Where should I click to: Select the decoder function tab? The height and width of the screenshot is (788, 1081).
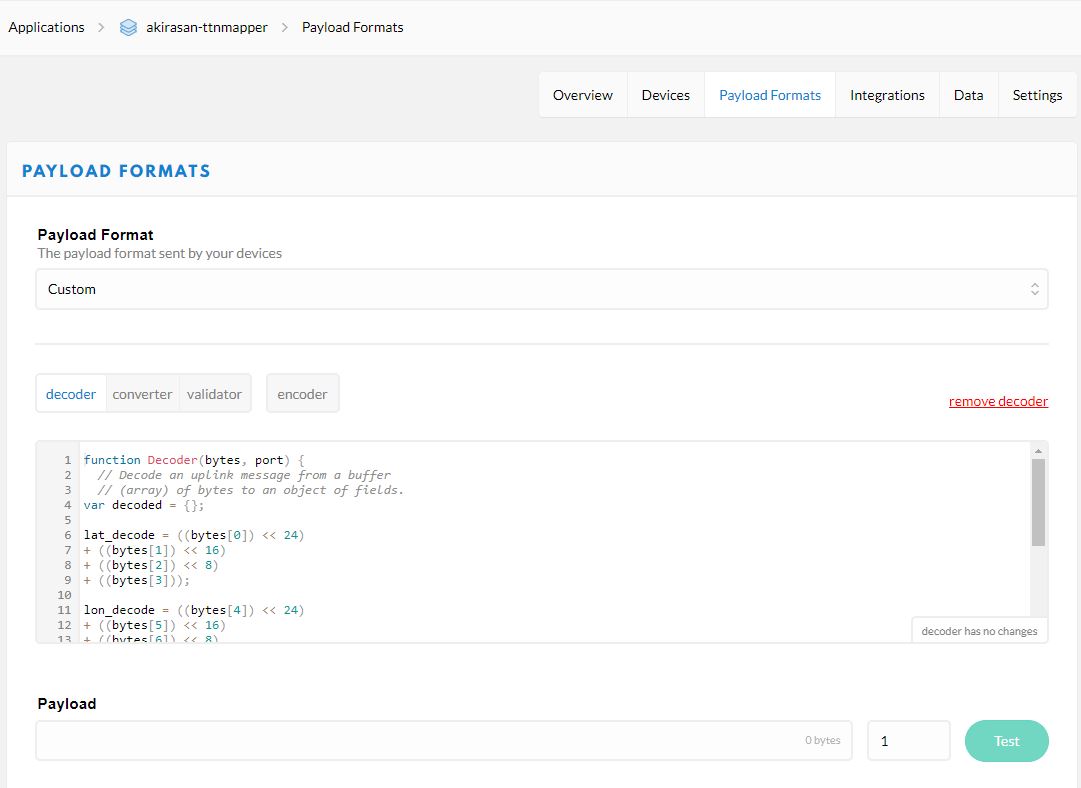[71, 394]
